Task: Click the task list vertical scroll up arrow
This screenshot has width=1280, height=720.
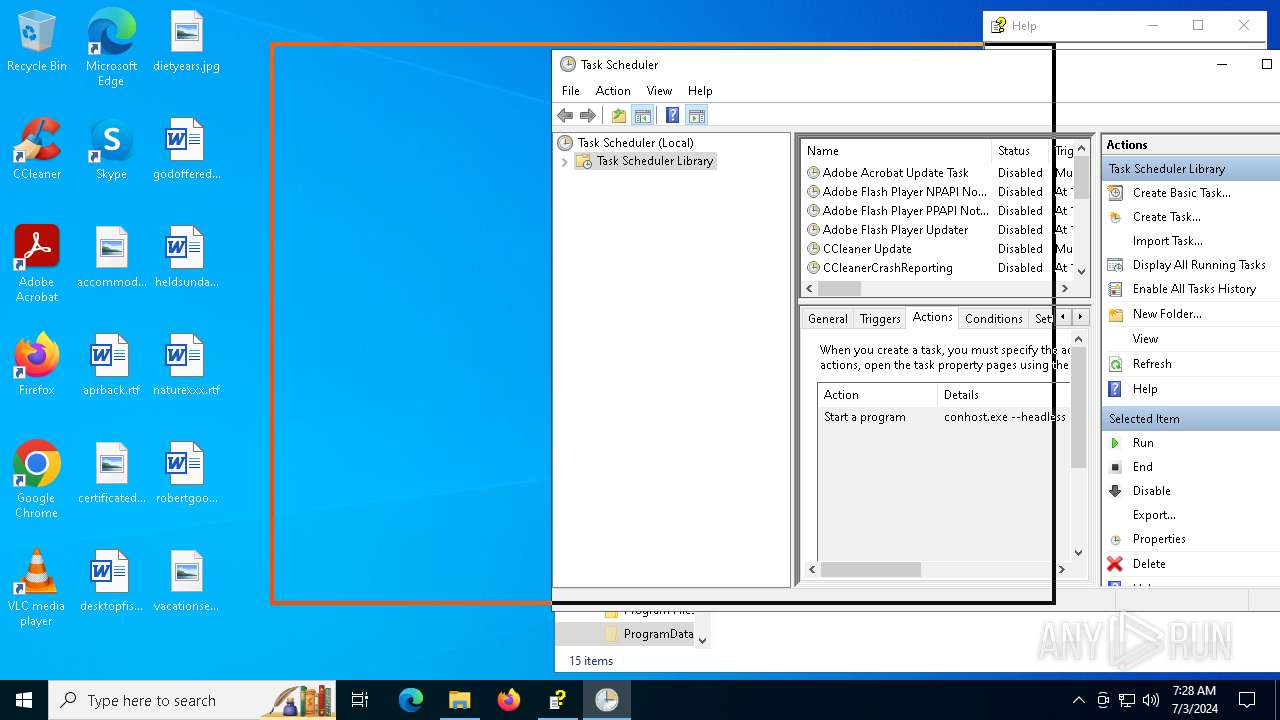Action: (x=1080, y=150)
